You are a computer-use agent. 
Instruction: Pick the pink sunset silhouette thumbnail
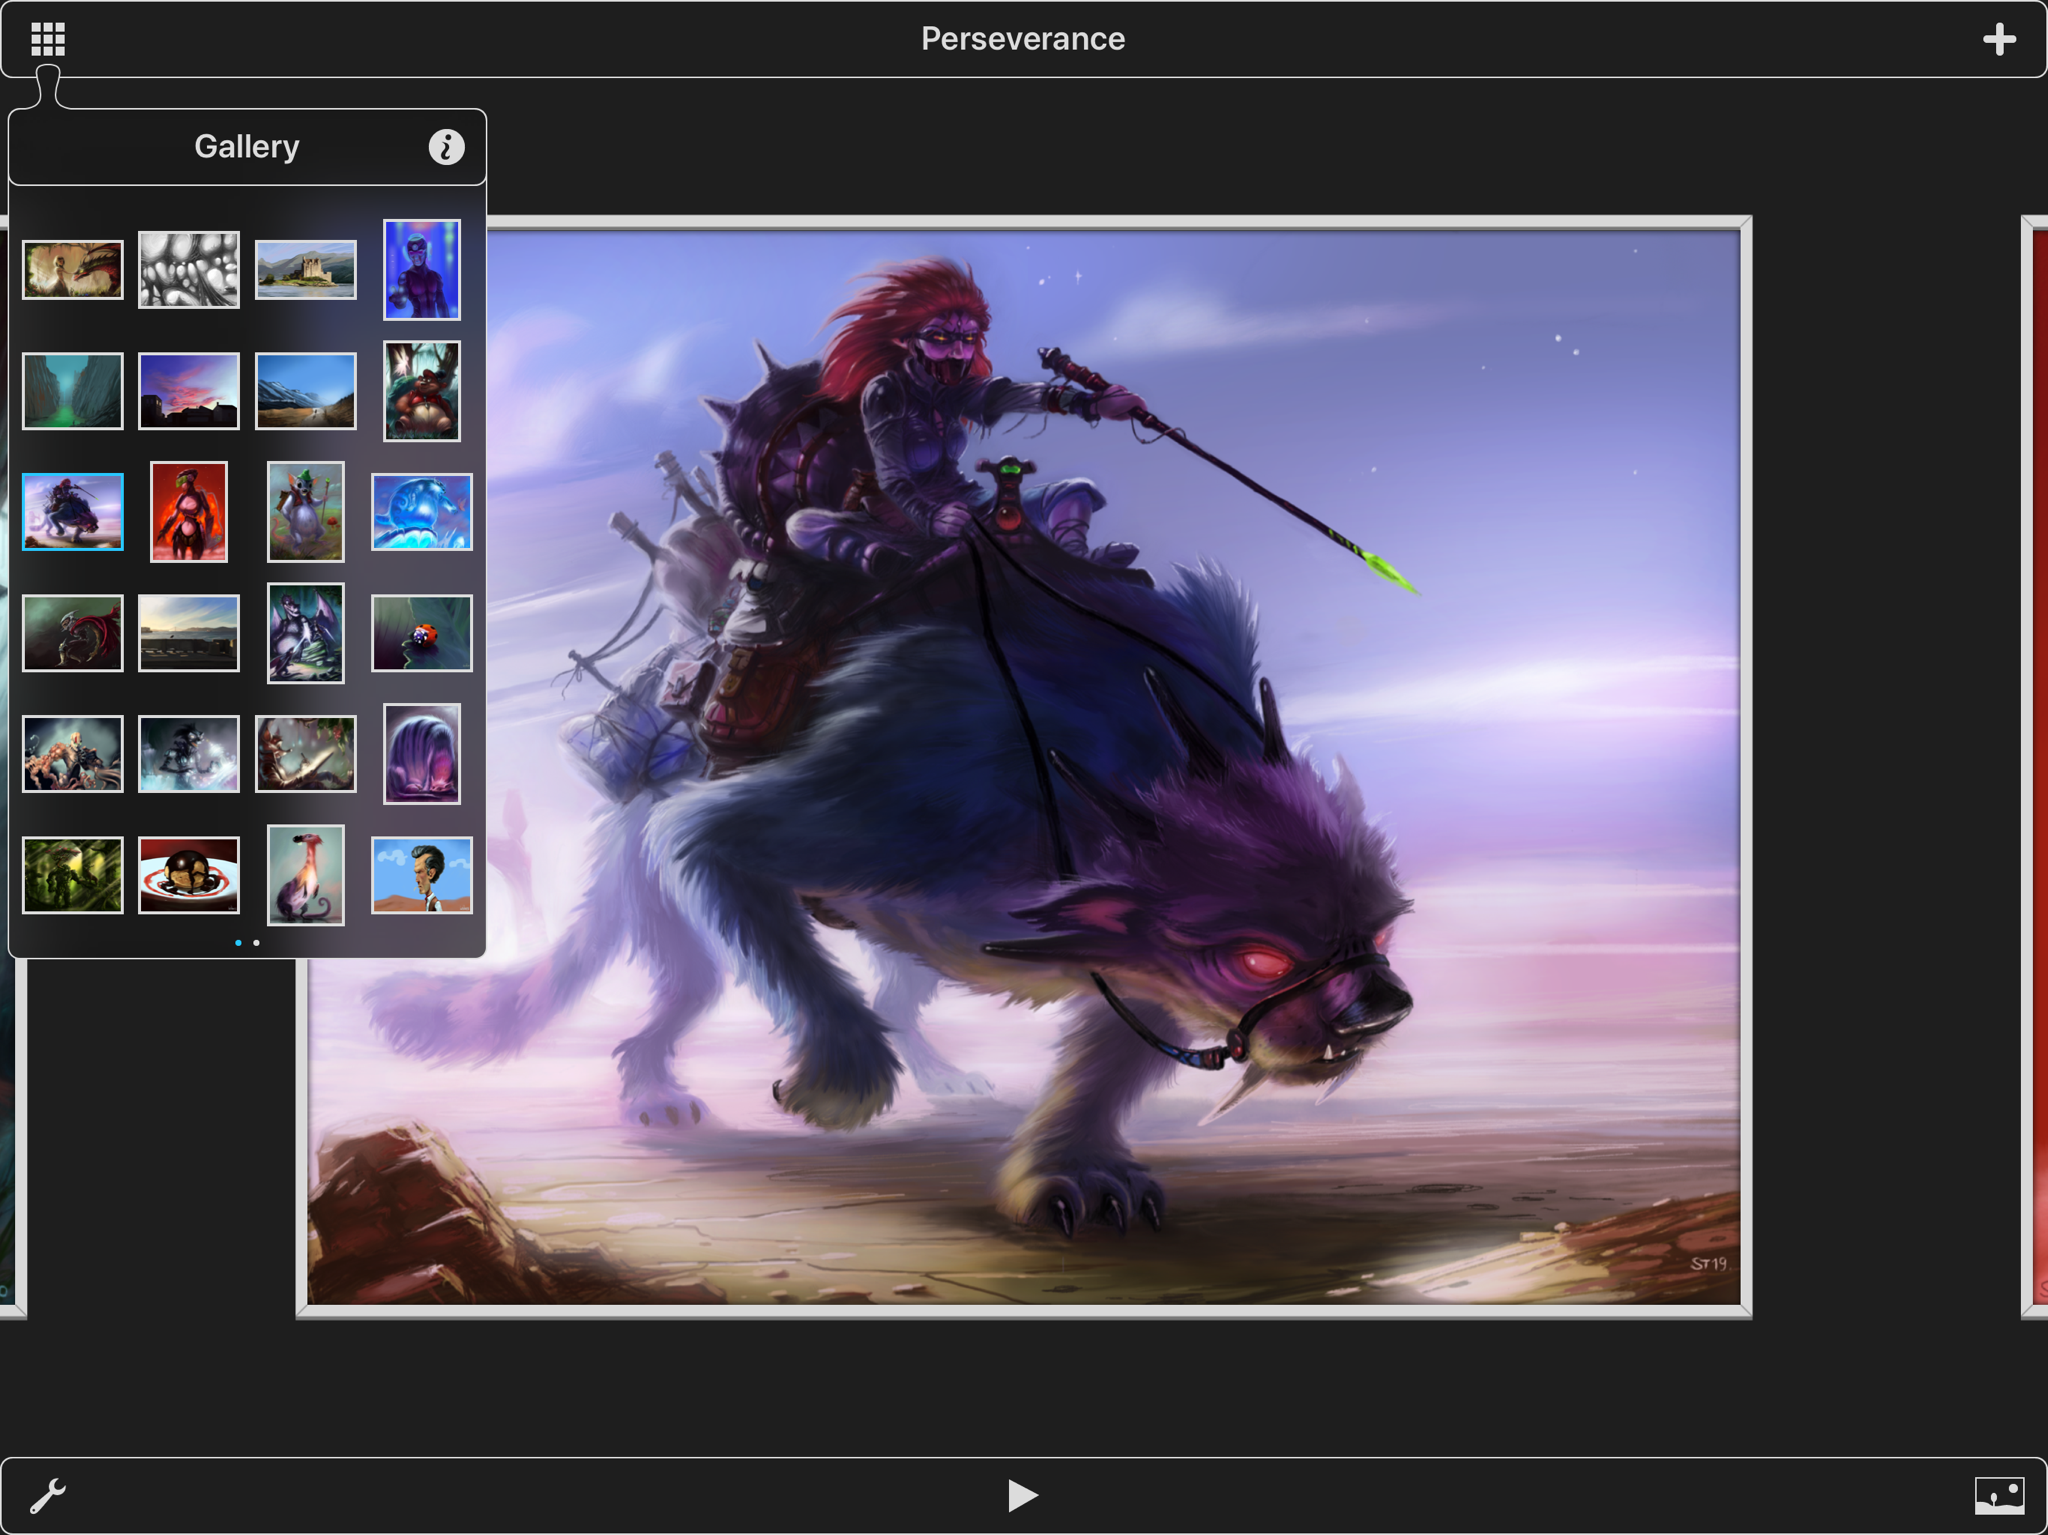click(189, 391)
